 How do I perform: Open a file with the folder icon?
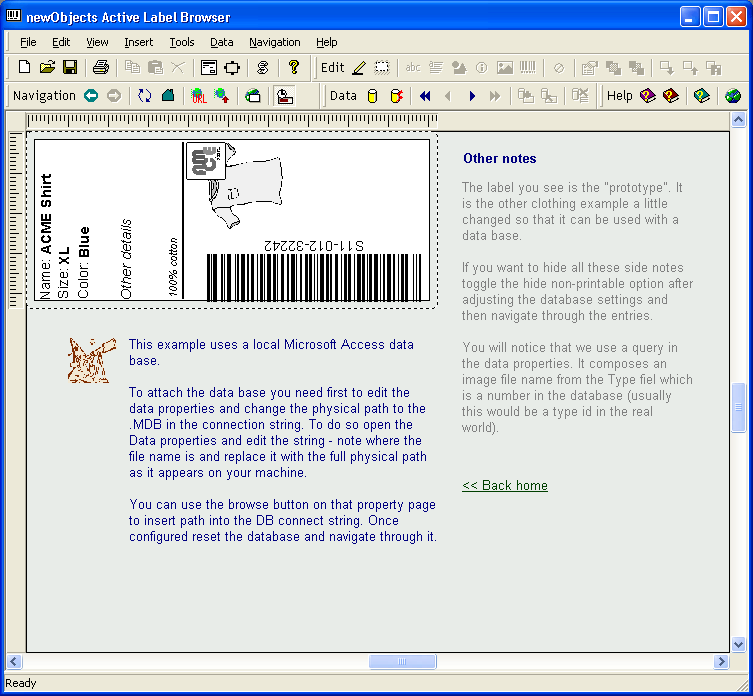pyautogui.click(x=47, y=67)
